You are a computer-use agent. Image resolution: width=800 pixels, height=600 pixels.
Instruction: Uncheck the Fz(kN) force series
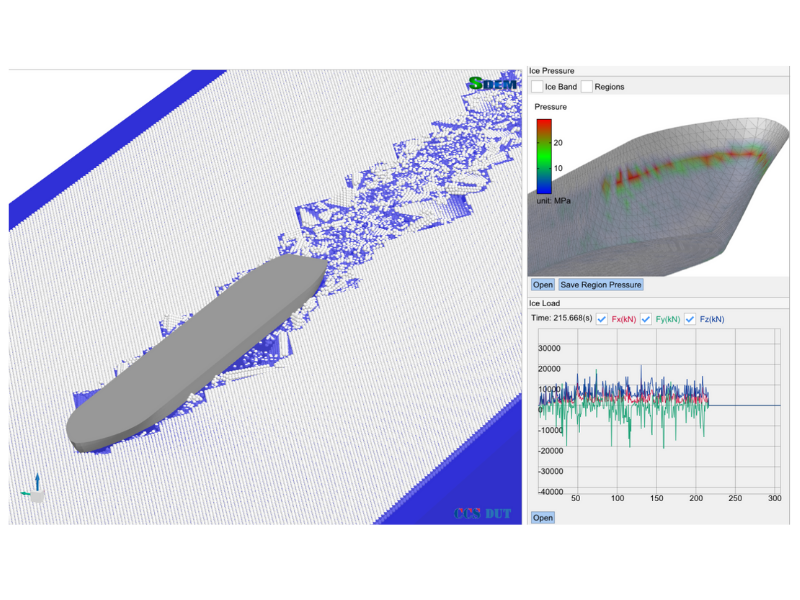pyautogui.click(x=690, y=319)
